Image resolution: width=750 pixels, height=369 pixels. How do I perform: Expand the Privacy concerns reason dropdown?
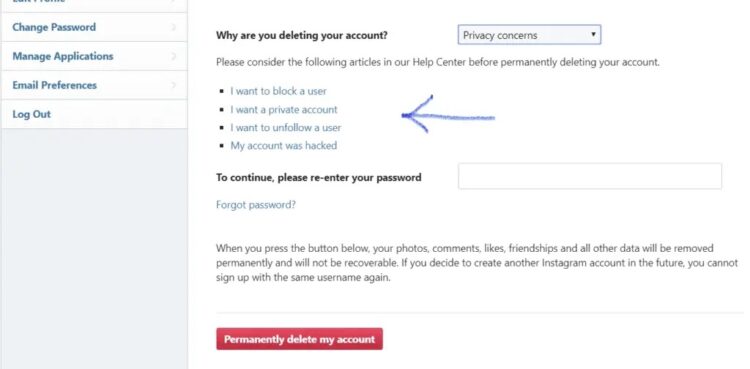pyautogui.click(x=529, y=35)
